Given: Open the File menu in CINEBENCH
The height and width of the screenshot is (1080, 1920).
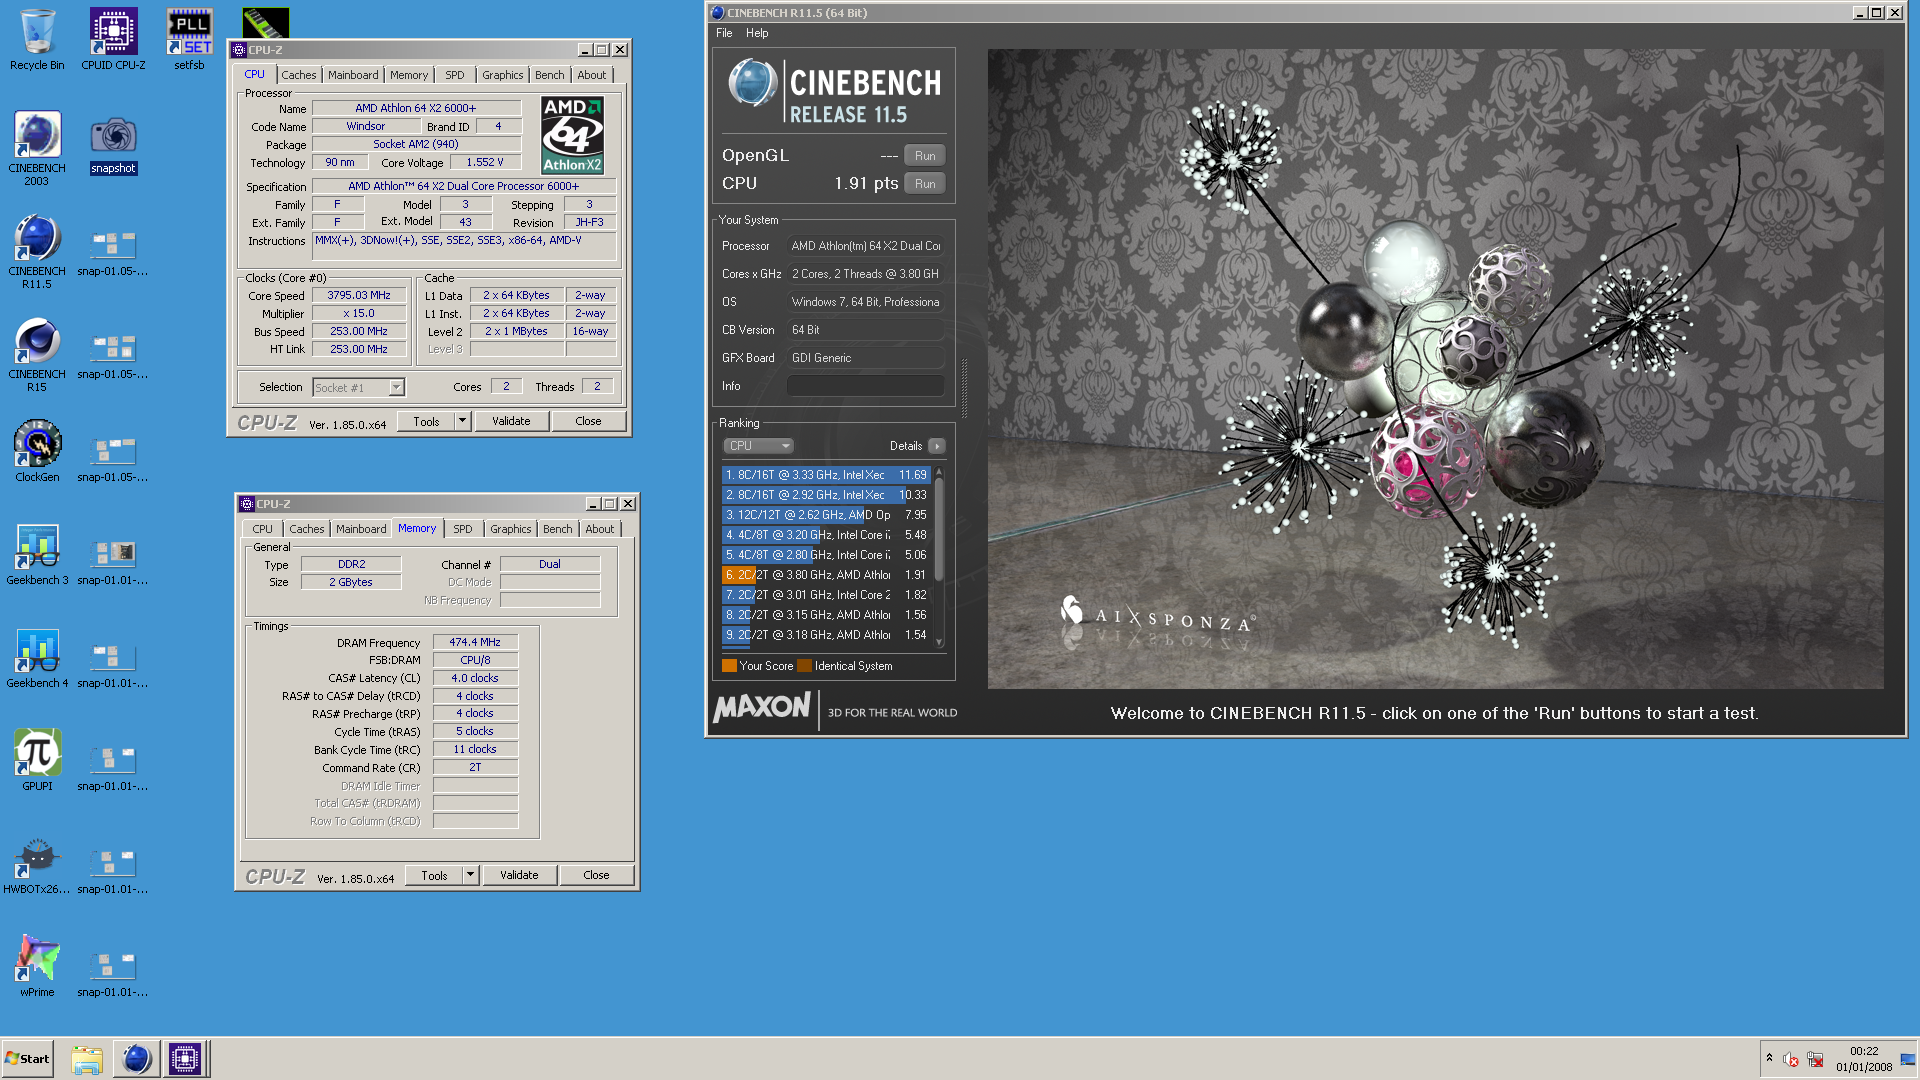Looking at the screenshot, I should [724, 33].
